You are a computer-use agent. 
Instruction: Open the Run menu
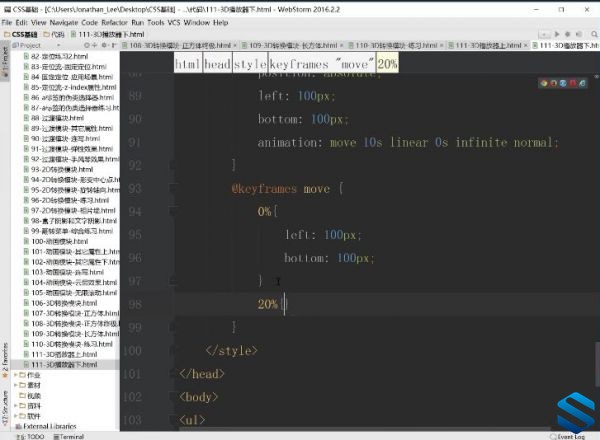coord(138,23)
